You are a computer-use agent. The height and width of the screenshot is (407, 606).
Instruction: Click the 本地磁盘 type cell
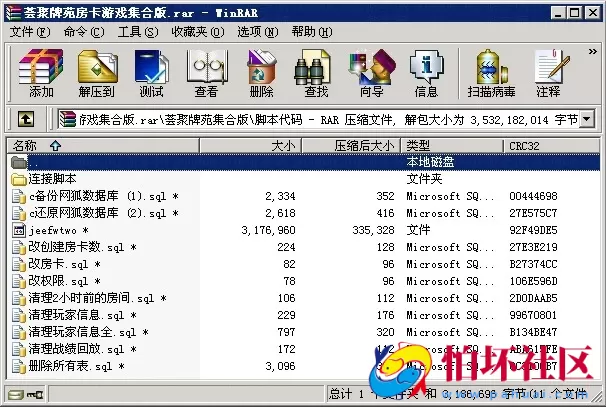tap(430, 162)
